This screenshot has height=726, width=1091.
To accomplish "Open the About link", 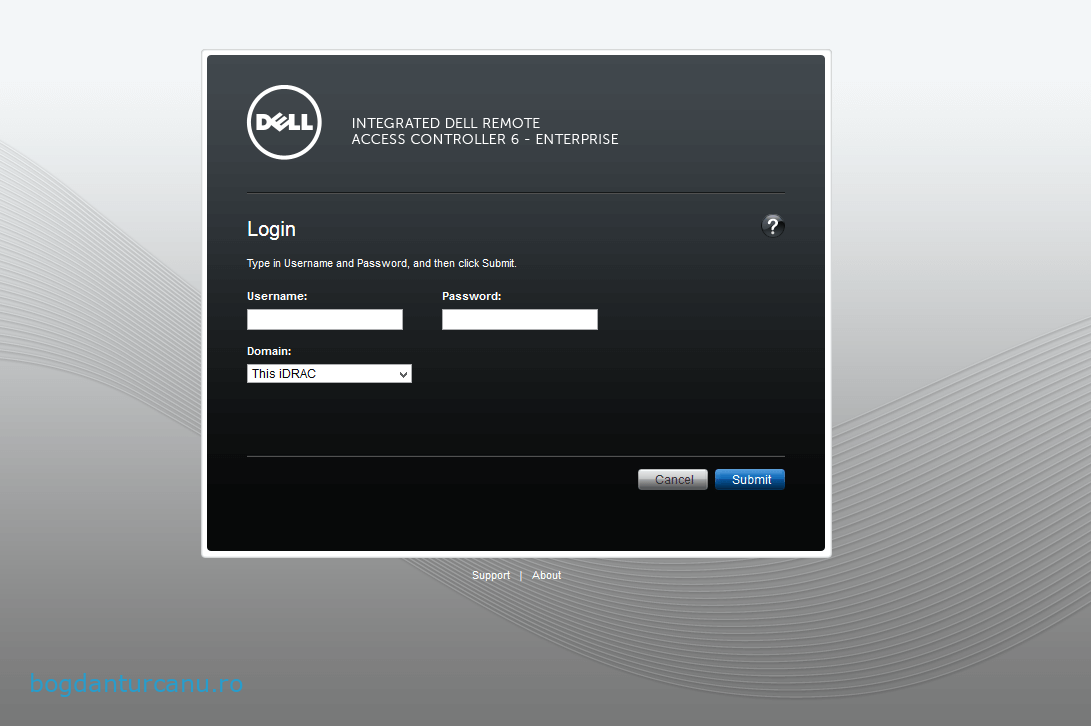I will (x=546, y=576).
